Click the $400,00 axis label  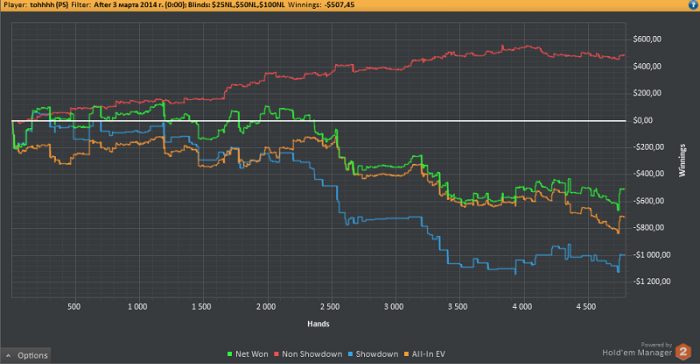[x=647, y=66]
